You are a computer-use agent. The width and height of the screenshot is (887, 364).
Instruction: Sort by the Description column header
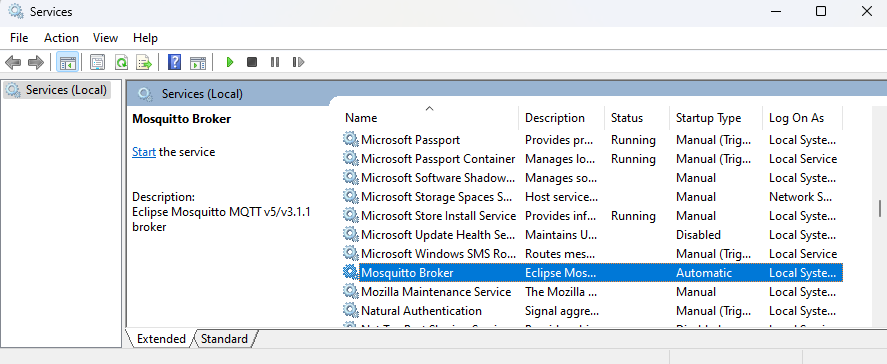pos(561,118)
